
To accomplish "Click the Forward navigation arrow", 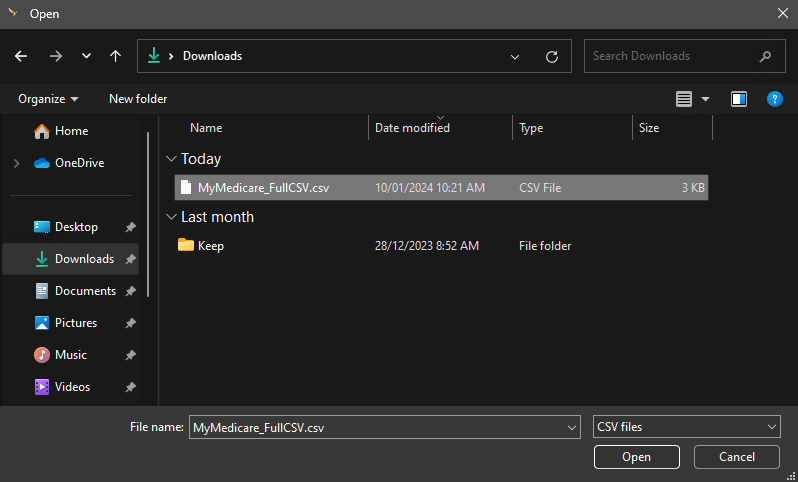I will pos(55,56).
